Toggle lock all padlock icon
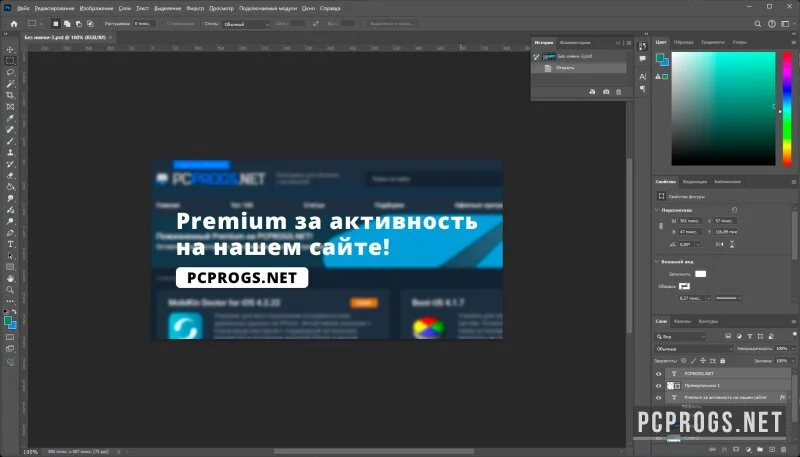The height and width of the screenshot is (457, 800). [722, 361]
